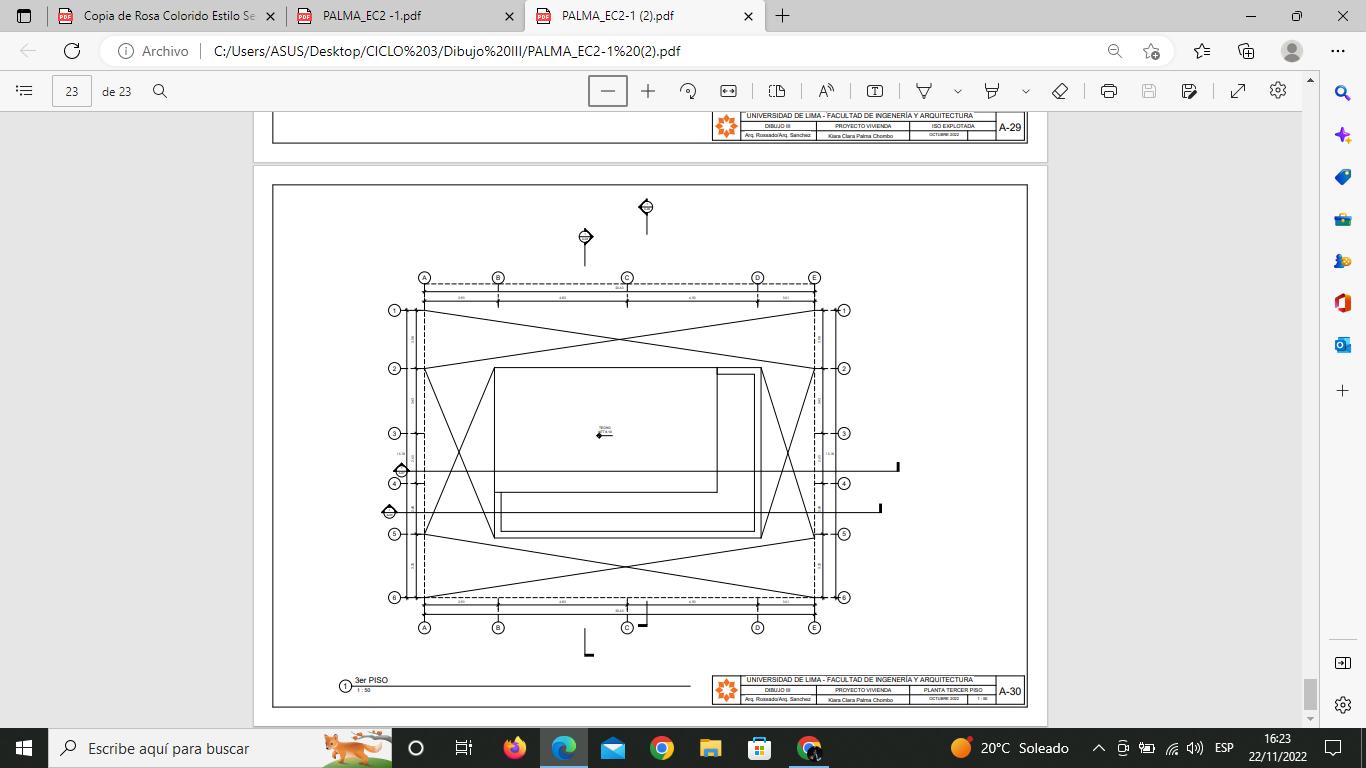Screen dimensions: 1366x768
Task: Refresh the current page
Action: pos(72,51)
